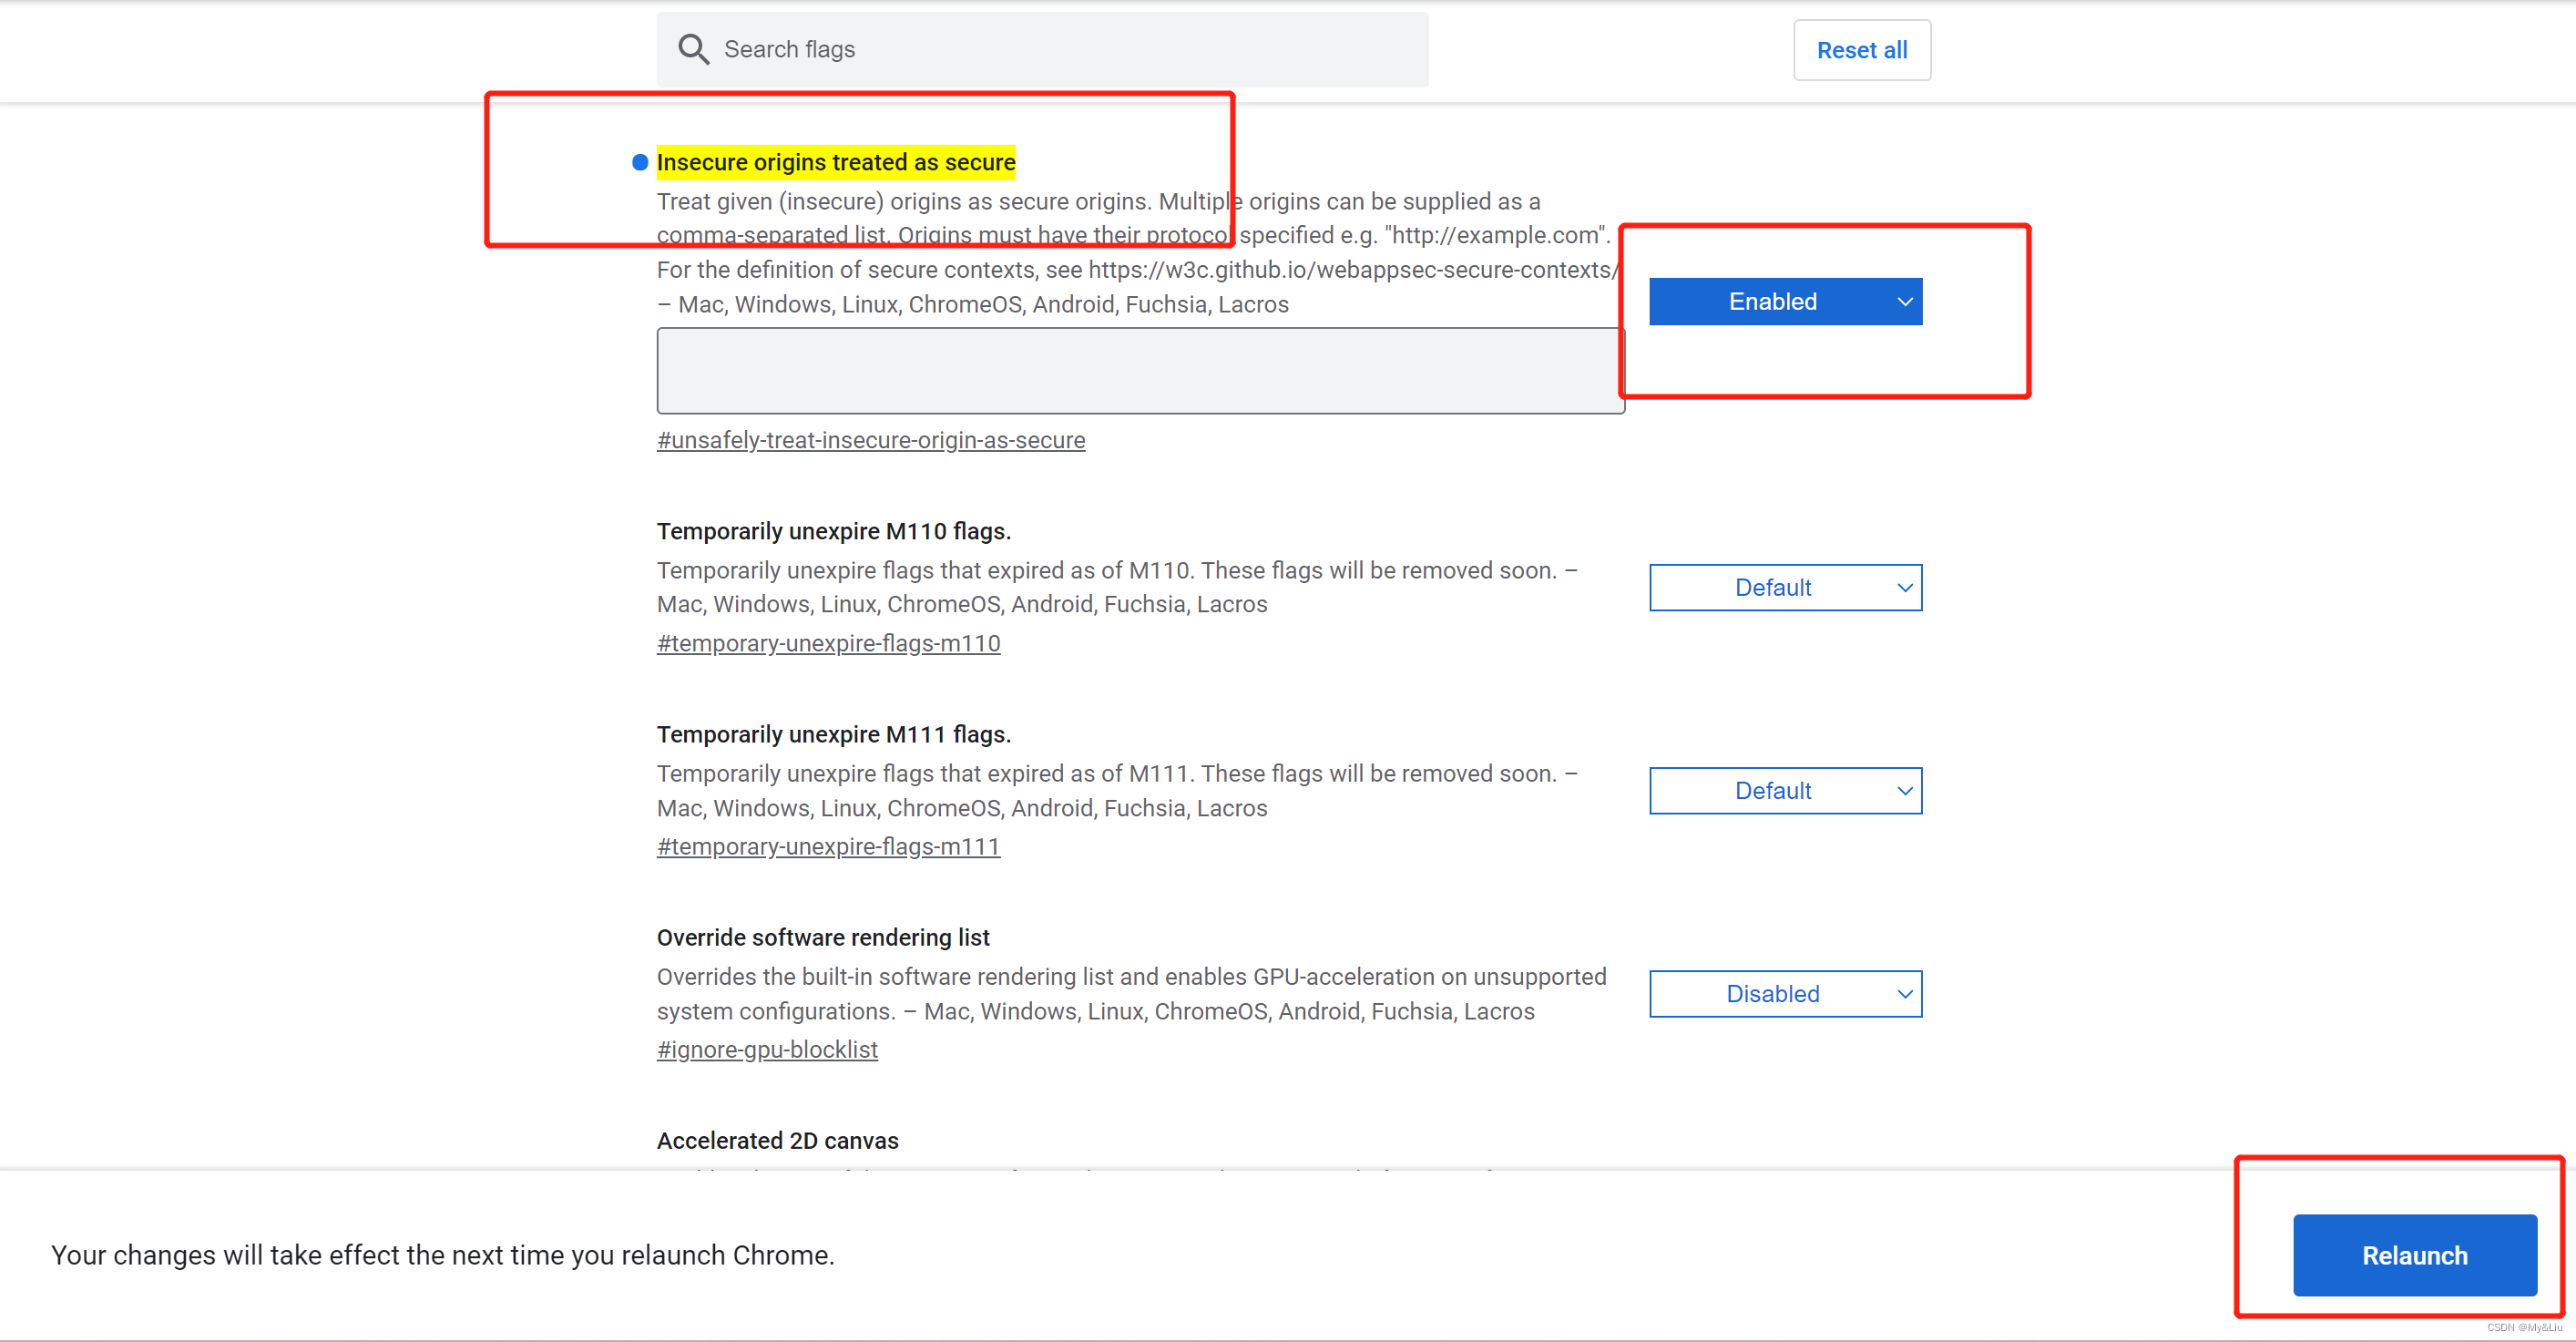This screenshot has height=1342, width=2576.
Task: Expand the M110 flags Default dropdown
Action: click(x=1771, y=588)
